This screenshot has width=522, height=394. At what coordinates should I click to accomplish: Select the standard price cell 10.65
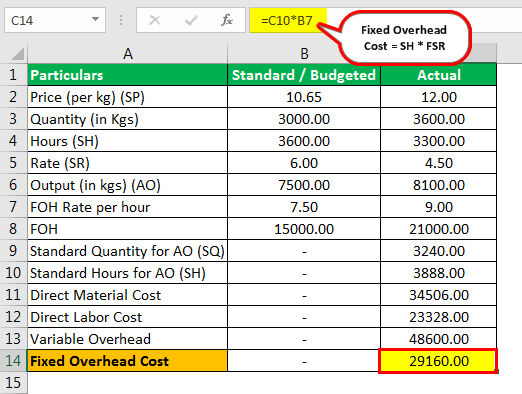304,97
